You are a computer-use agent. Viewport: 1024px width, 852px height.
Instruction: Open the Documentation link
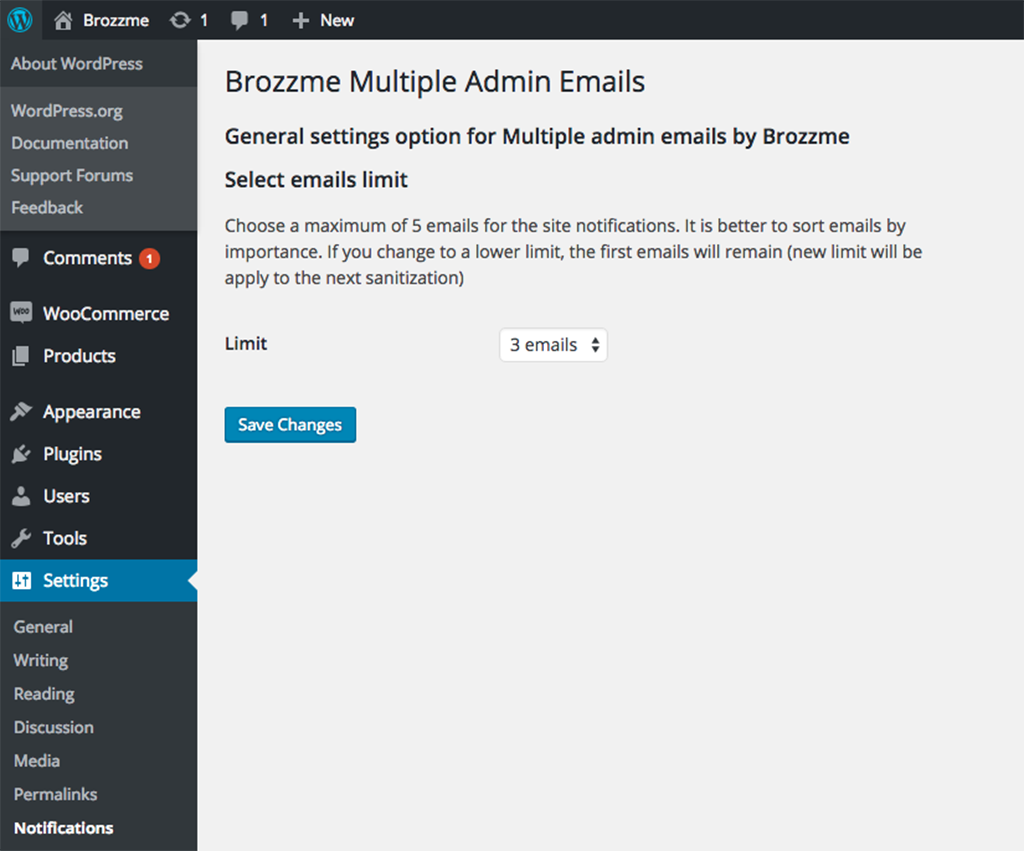[x=69, y=143]
